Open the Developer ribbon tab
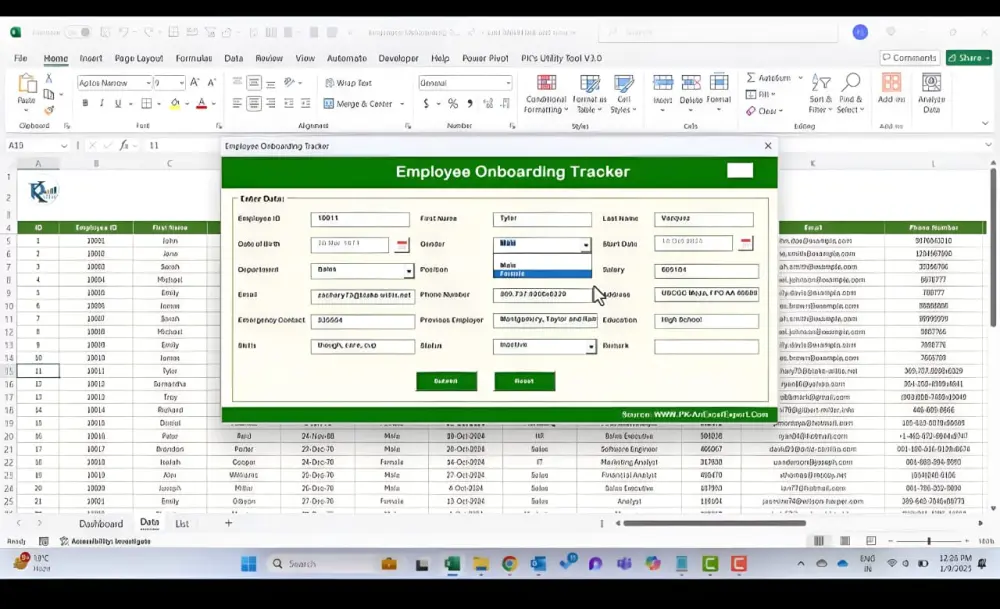 (398, 58)
